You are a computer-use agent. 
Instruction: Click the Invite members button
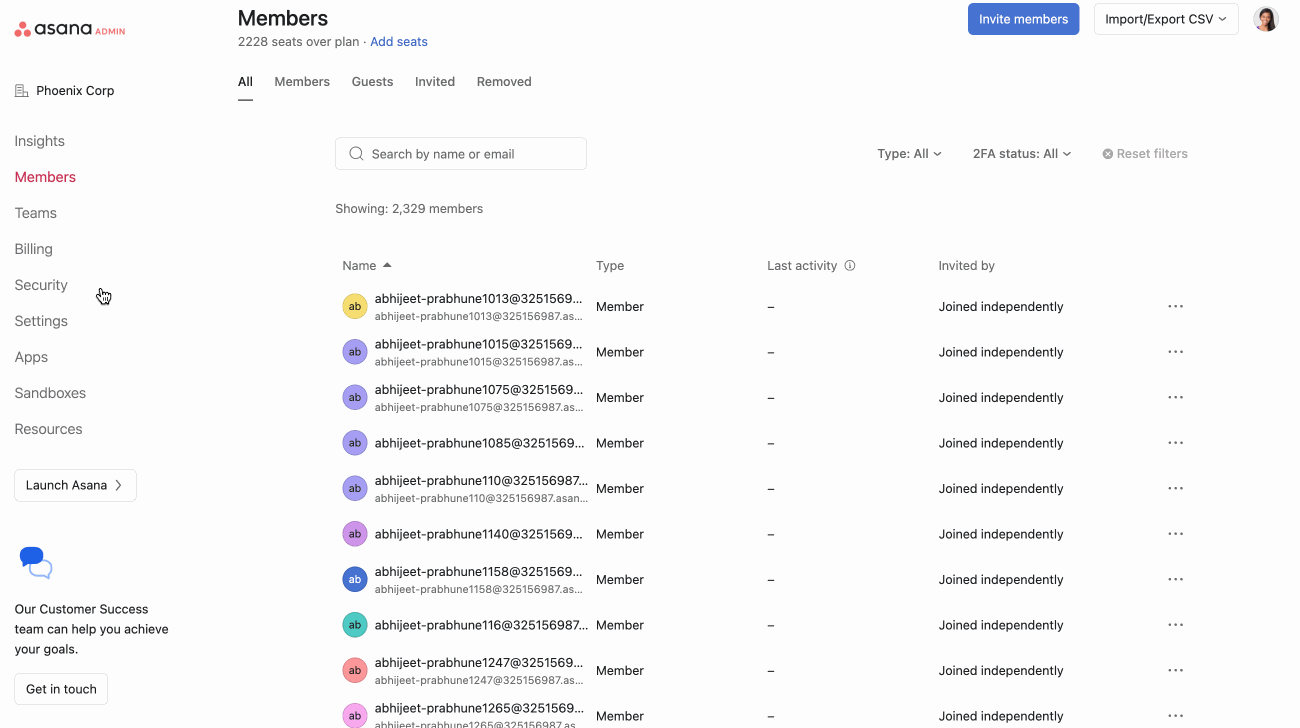[x=1023, y=19]
